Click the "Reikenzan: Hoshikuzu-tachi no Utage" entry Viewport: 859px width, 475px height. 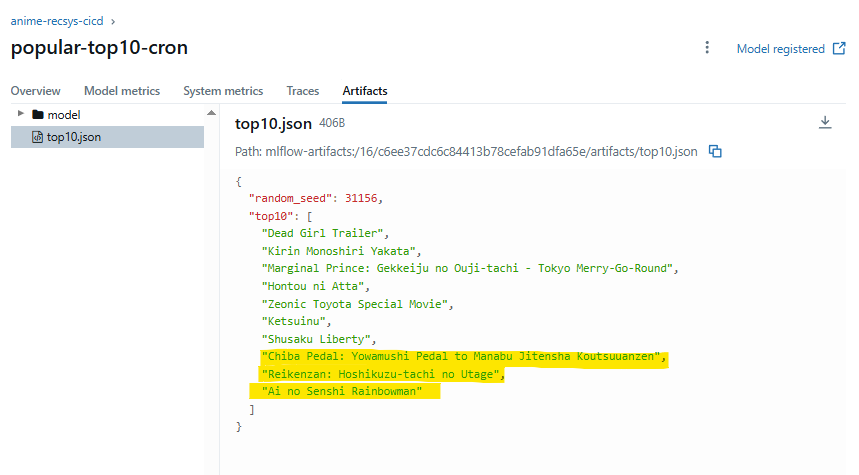point(380,374)
